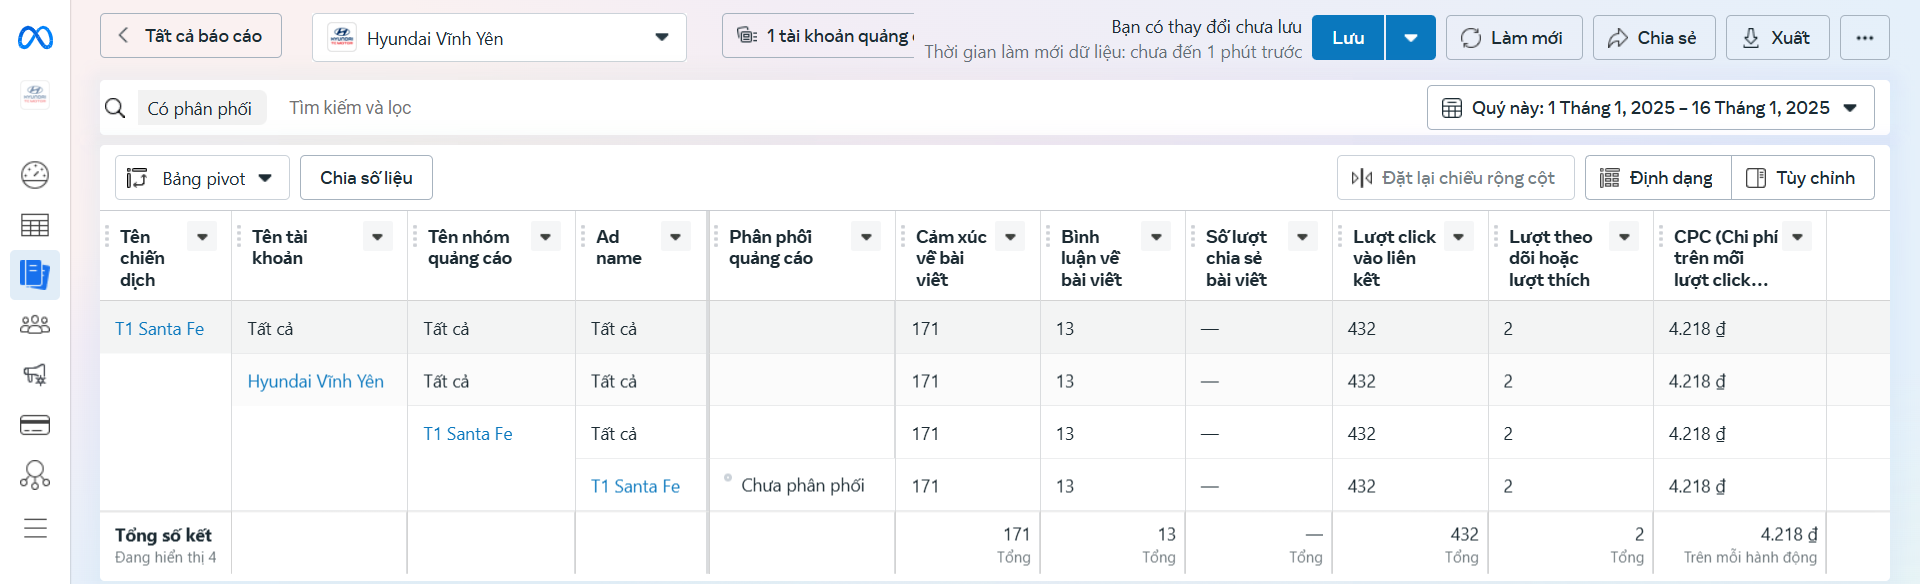The image size is (1920, 584).
Task: Expand the date range selector
Action: tap(1650, 108)
